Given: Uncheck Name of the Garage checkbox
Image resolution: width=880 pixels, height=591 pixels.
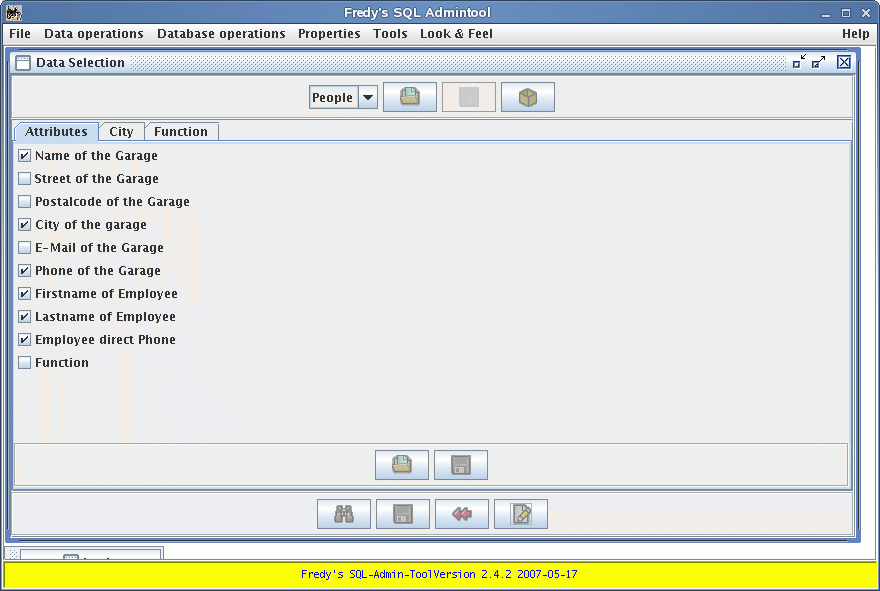Looking at the screenshot, I should pos(25,156).
